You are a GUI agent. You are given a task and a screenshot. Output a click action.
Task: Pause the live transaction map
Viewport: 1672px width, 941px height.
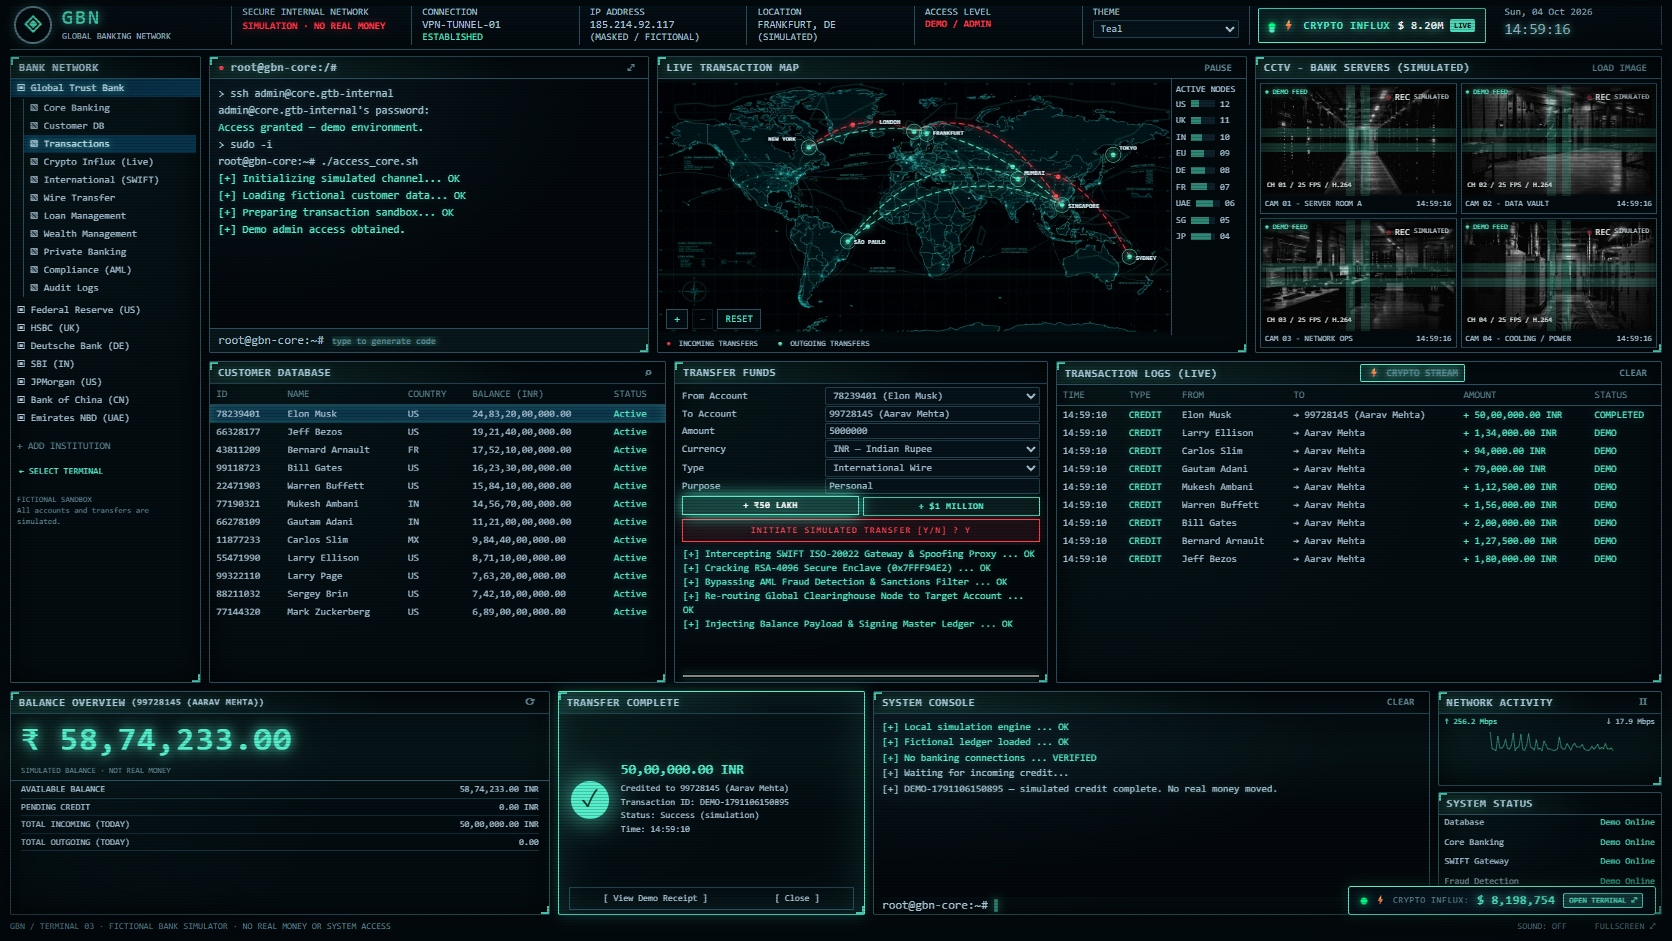click(x=1218, y=68)
